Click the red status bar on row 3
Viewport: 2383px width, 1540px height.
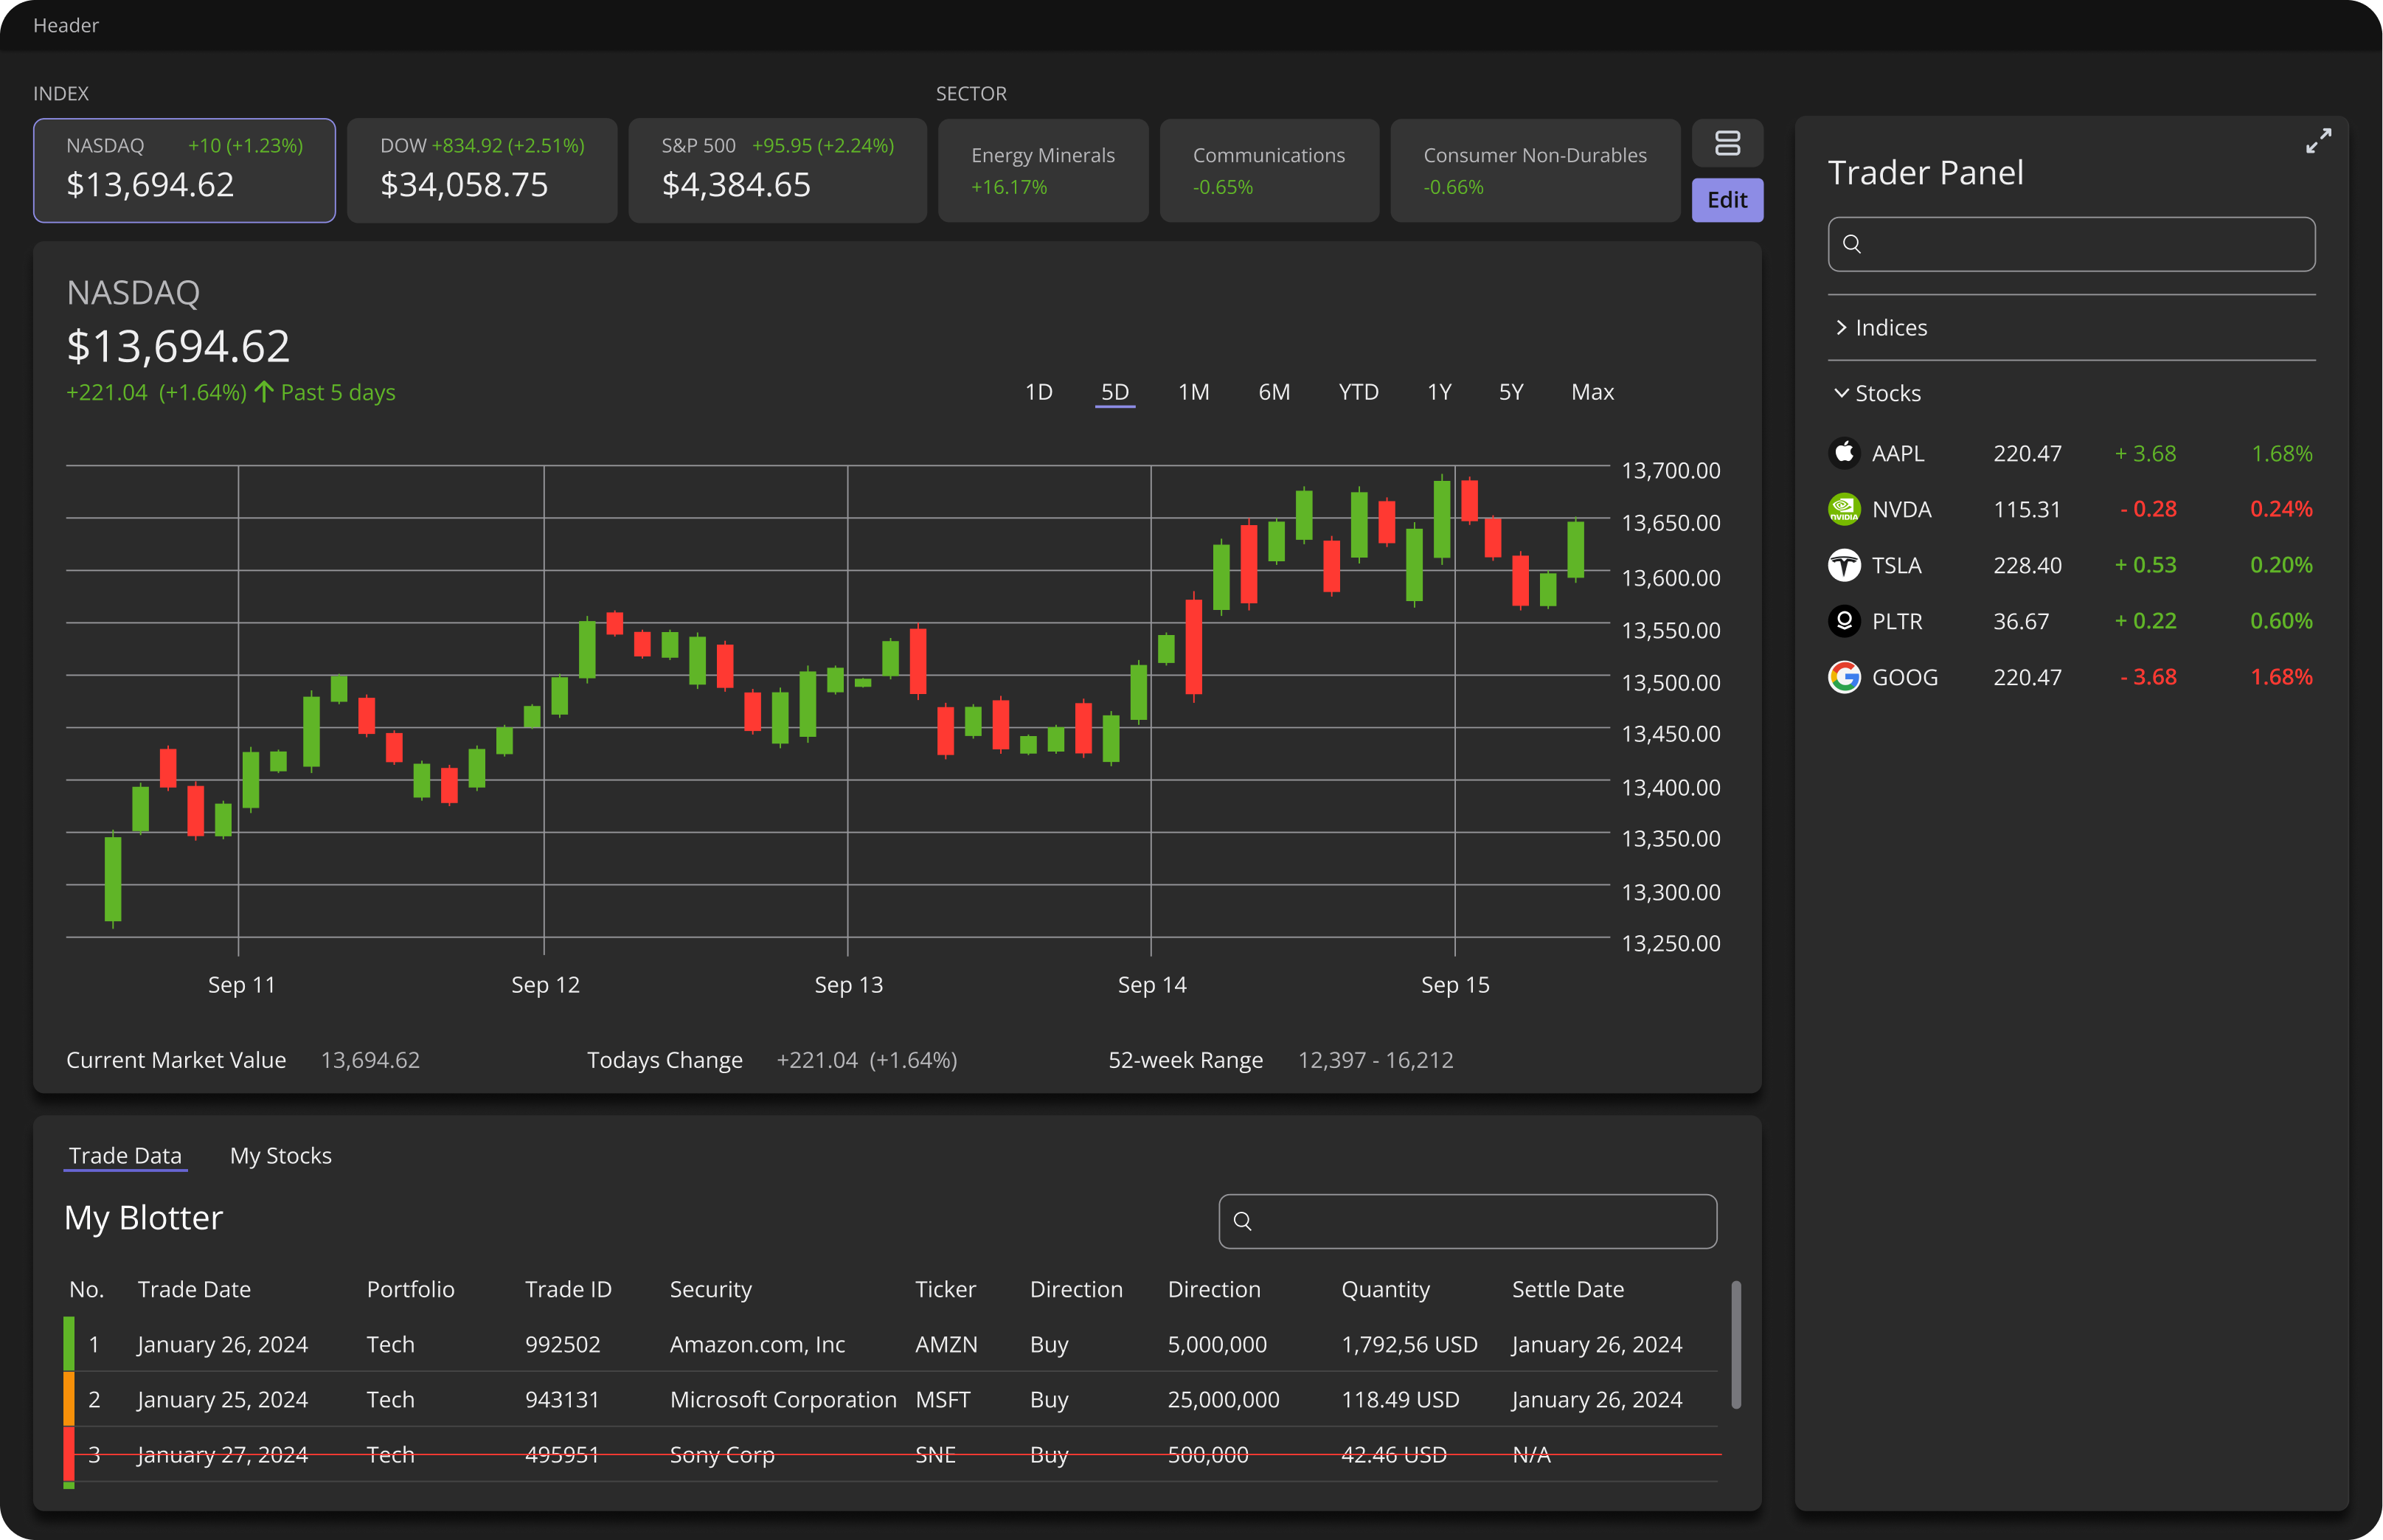tap(69, 1454)
